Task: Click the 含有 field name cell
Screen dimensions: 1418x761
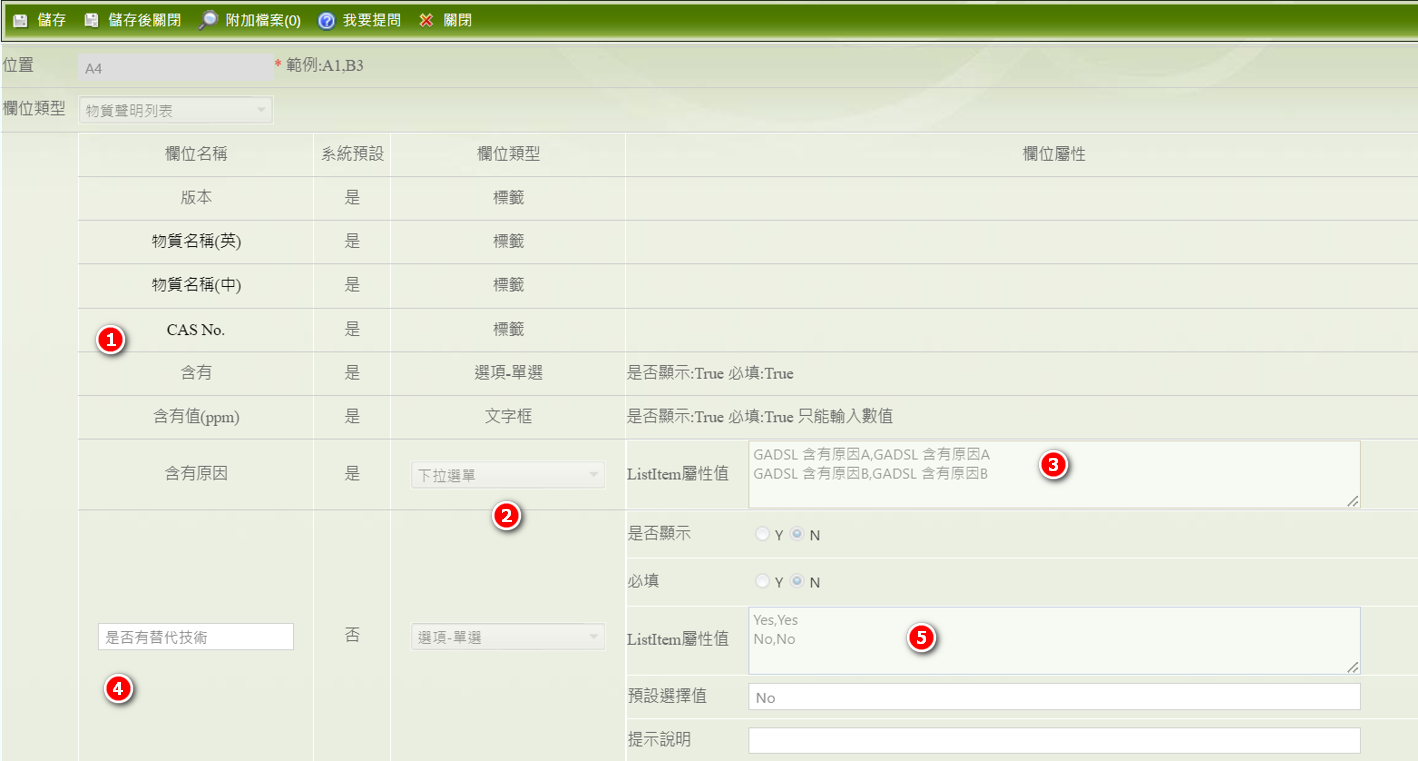Action: coord(196,374)
